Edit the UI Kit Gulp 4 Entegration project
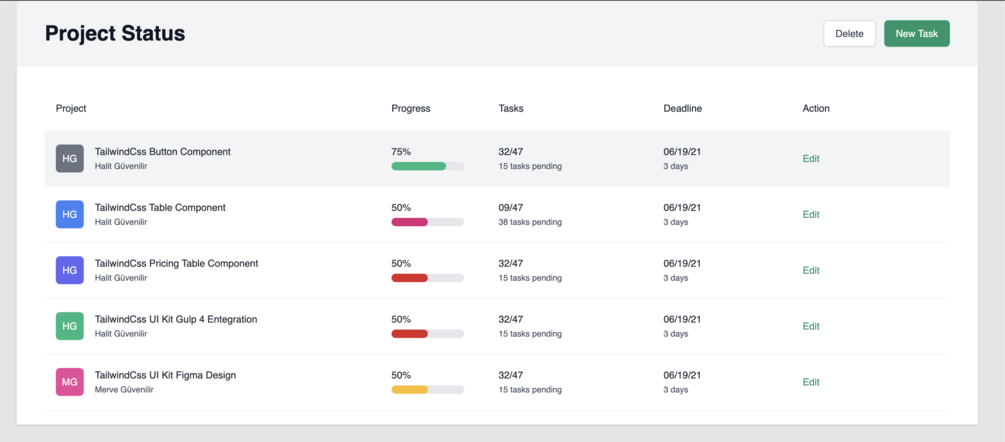 pyautogui.click(x=811, y=327)
